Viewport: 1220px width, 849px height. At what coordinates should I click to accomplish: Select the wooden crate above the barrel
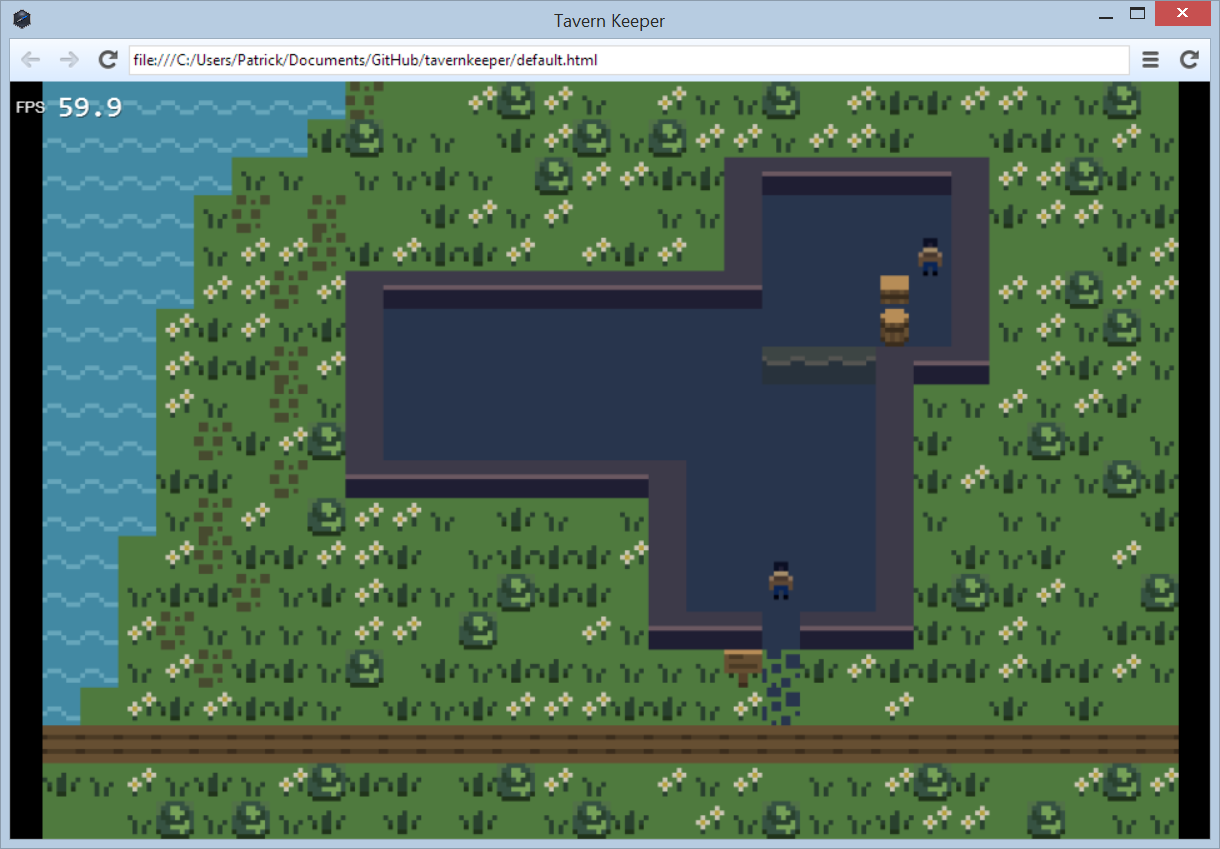894,289
